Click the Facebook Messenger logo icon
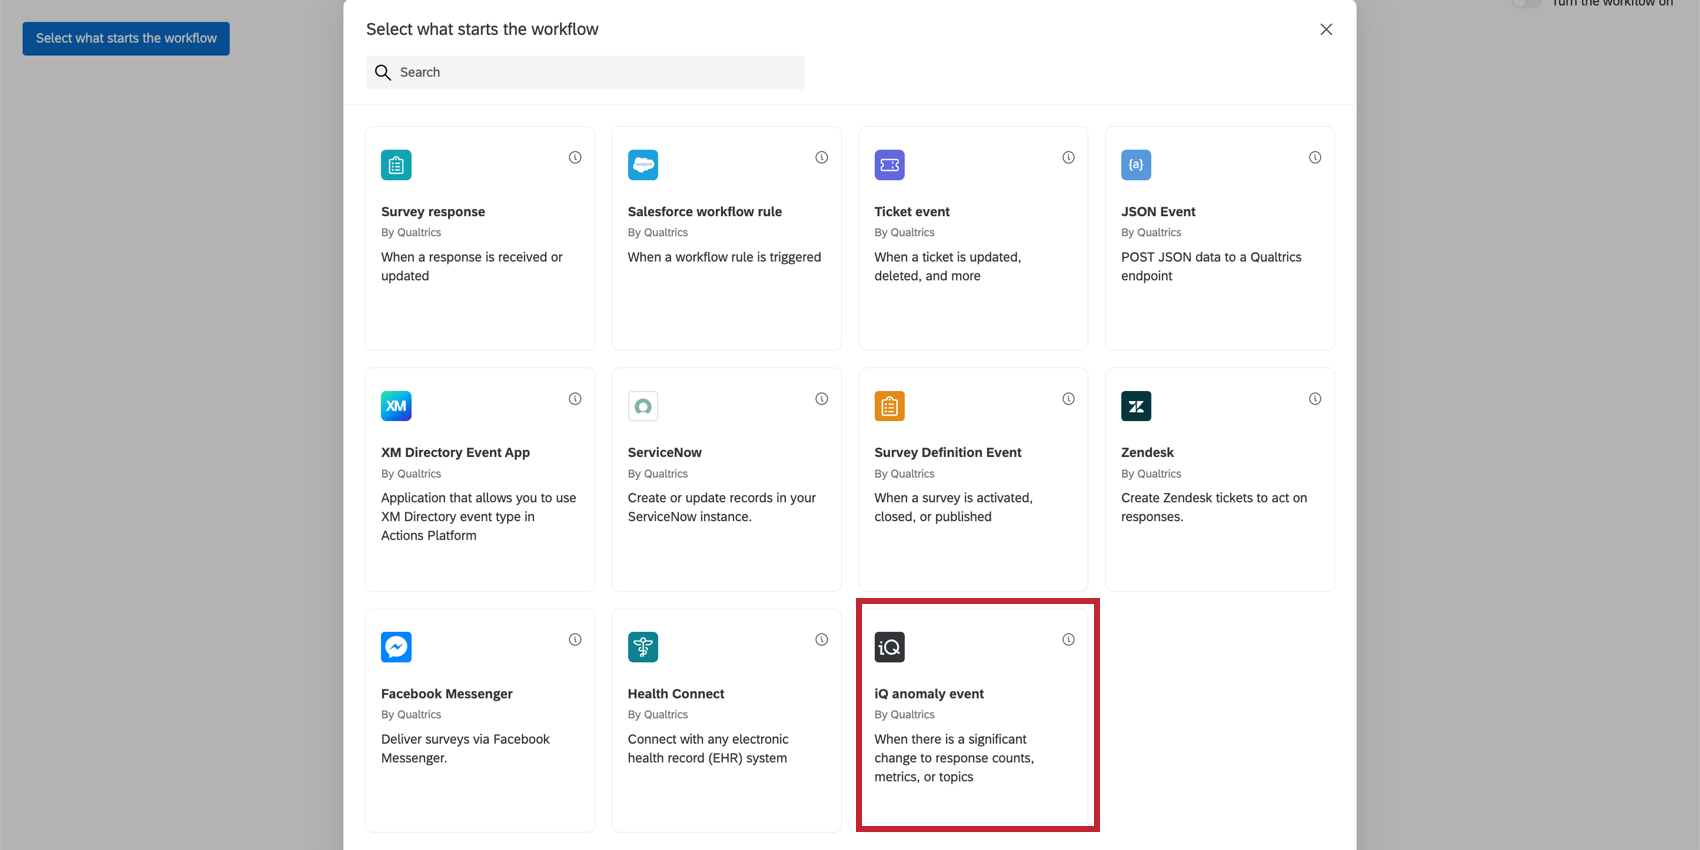The image size is (1700, 850). pos(396,647)
